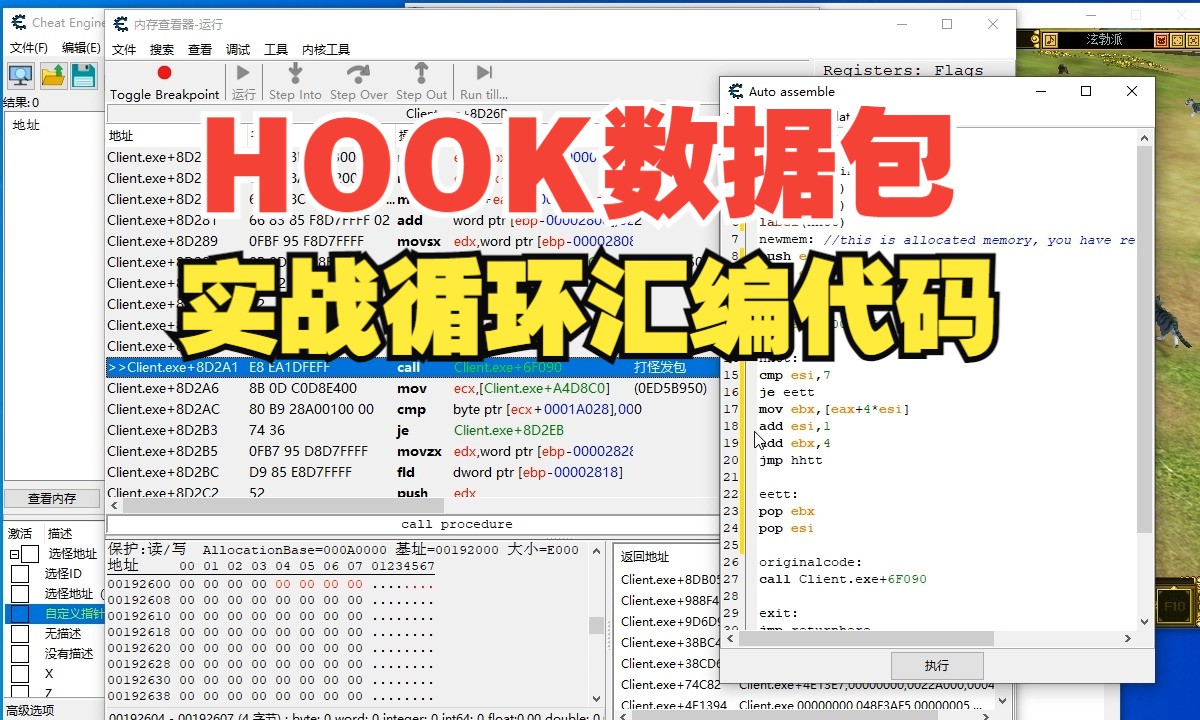The width and height of the screenshot is (1200, 720).
Task: Click the Run till icon in debugger toolbar
Action: (x=482, y=73)
